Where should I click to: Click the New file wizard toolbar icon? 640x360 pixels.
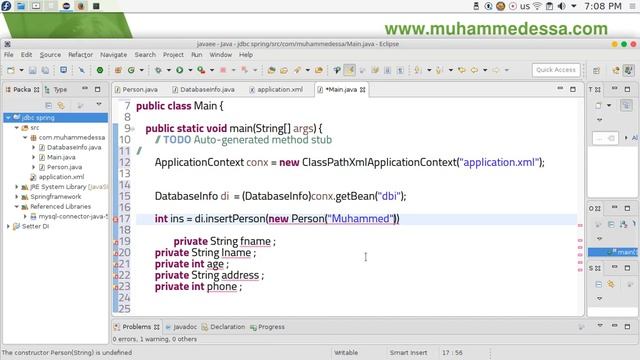[x=11, y=70]
